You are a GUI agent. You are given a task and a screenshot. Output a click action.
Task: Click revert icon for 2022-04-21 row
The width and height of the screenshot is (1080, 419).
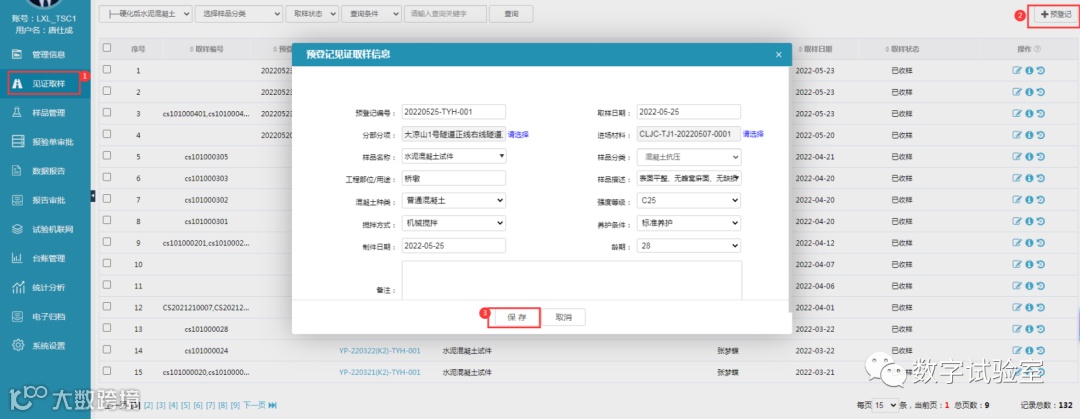1041,156
